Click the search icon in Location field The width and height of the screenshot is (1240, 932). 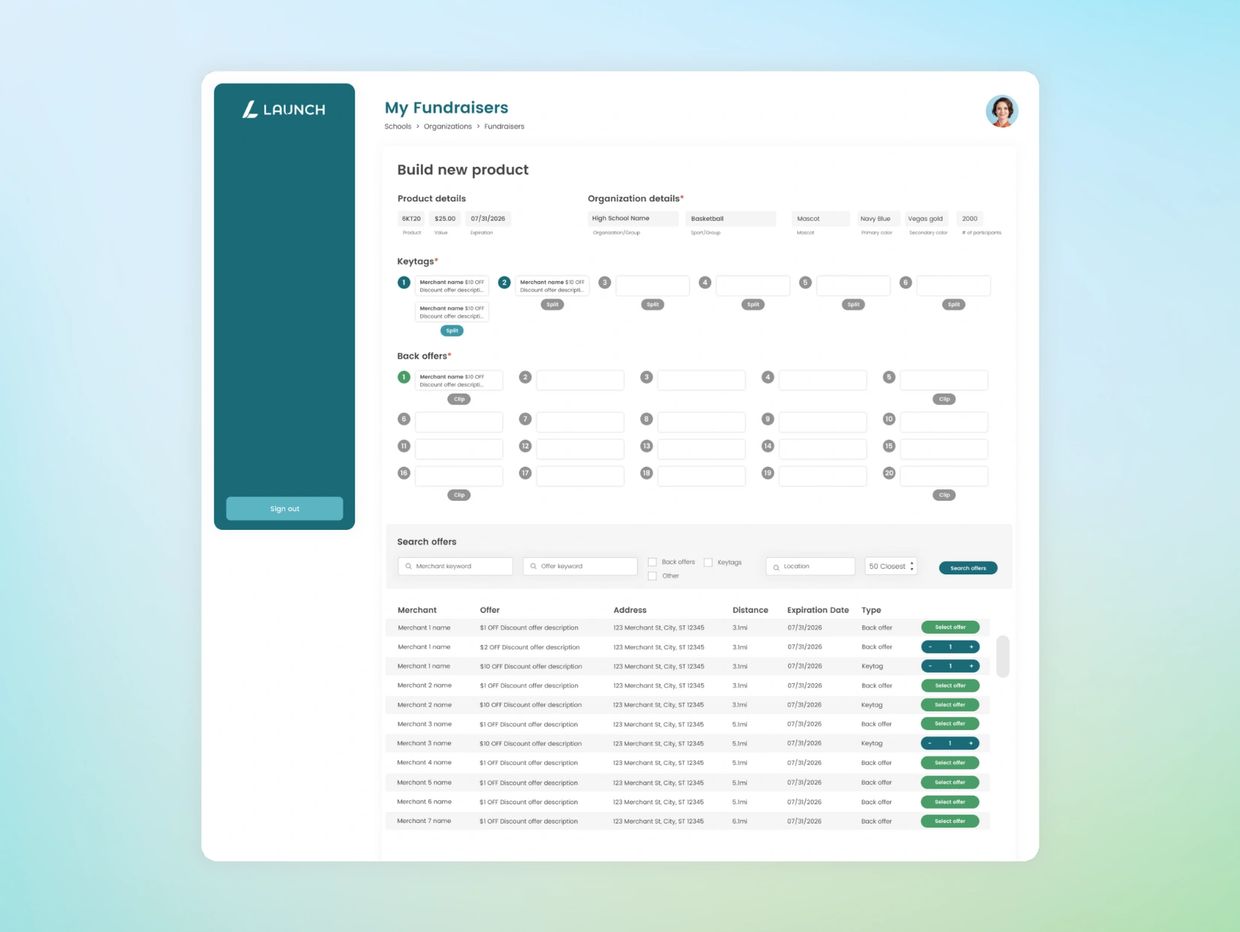point(776,567)
